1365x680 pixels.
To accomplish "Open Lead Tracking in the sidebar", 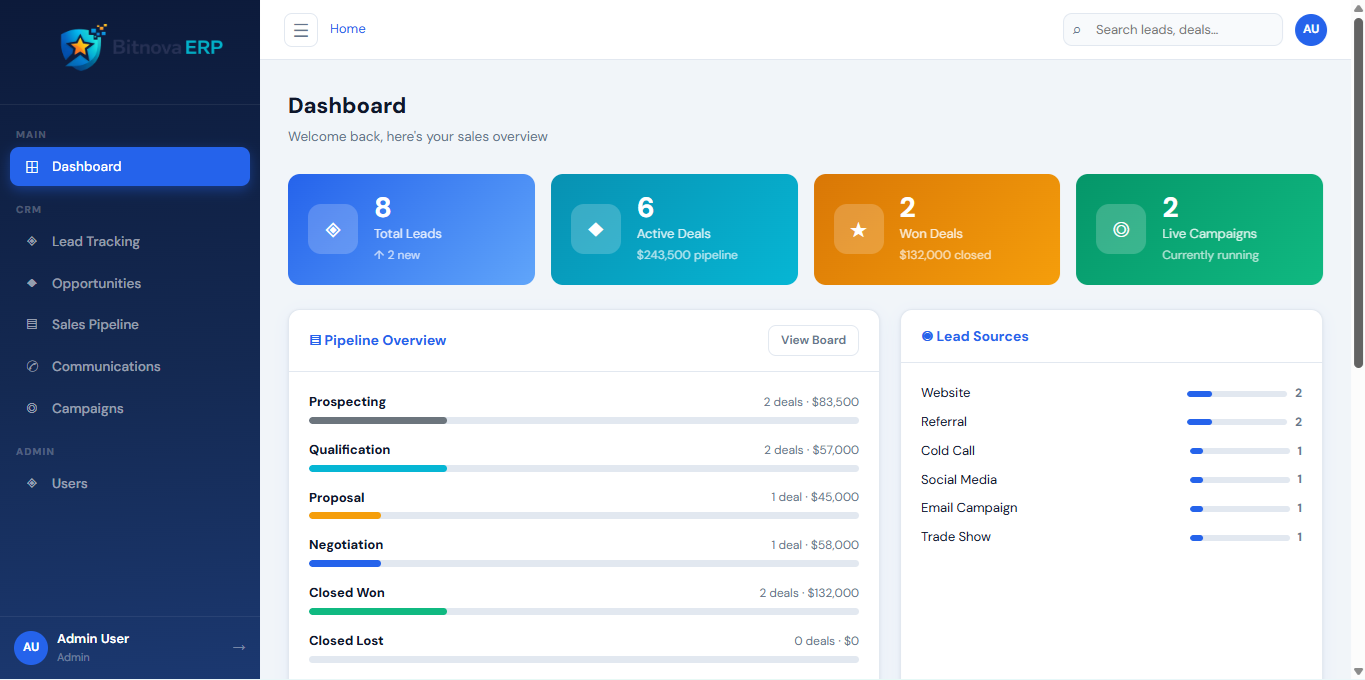I will click(96, 241).
